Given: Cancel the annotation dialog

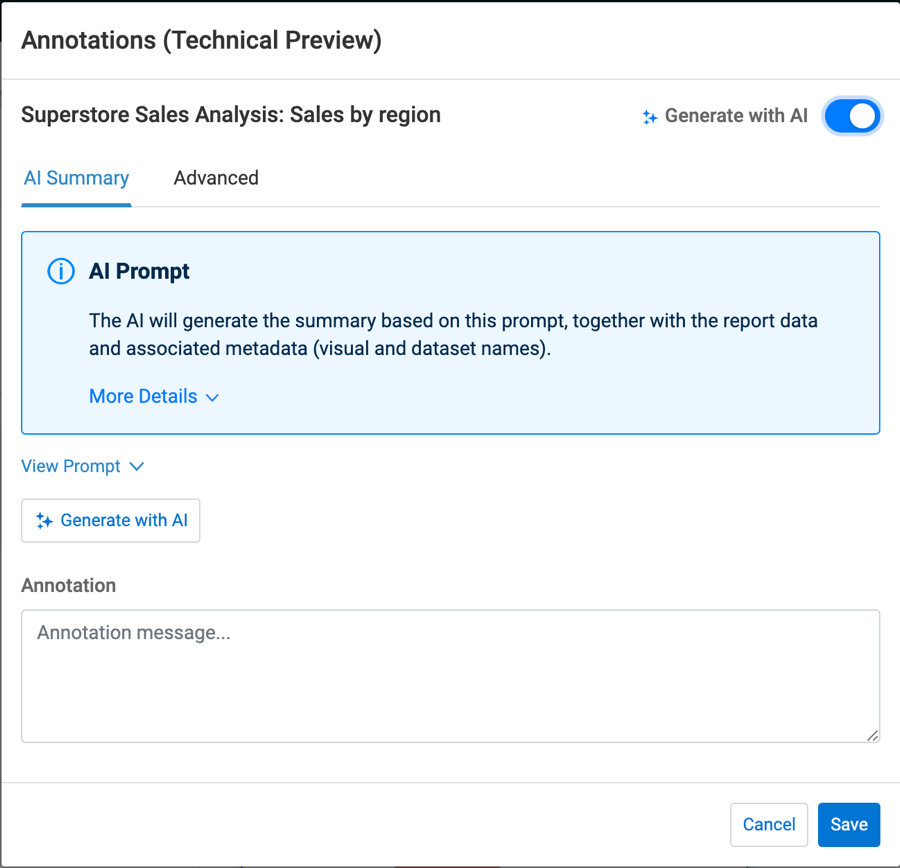Looking at the screenshot, I should (769, 825).
